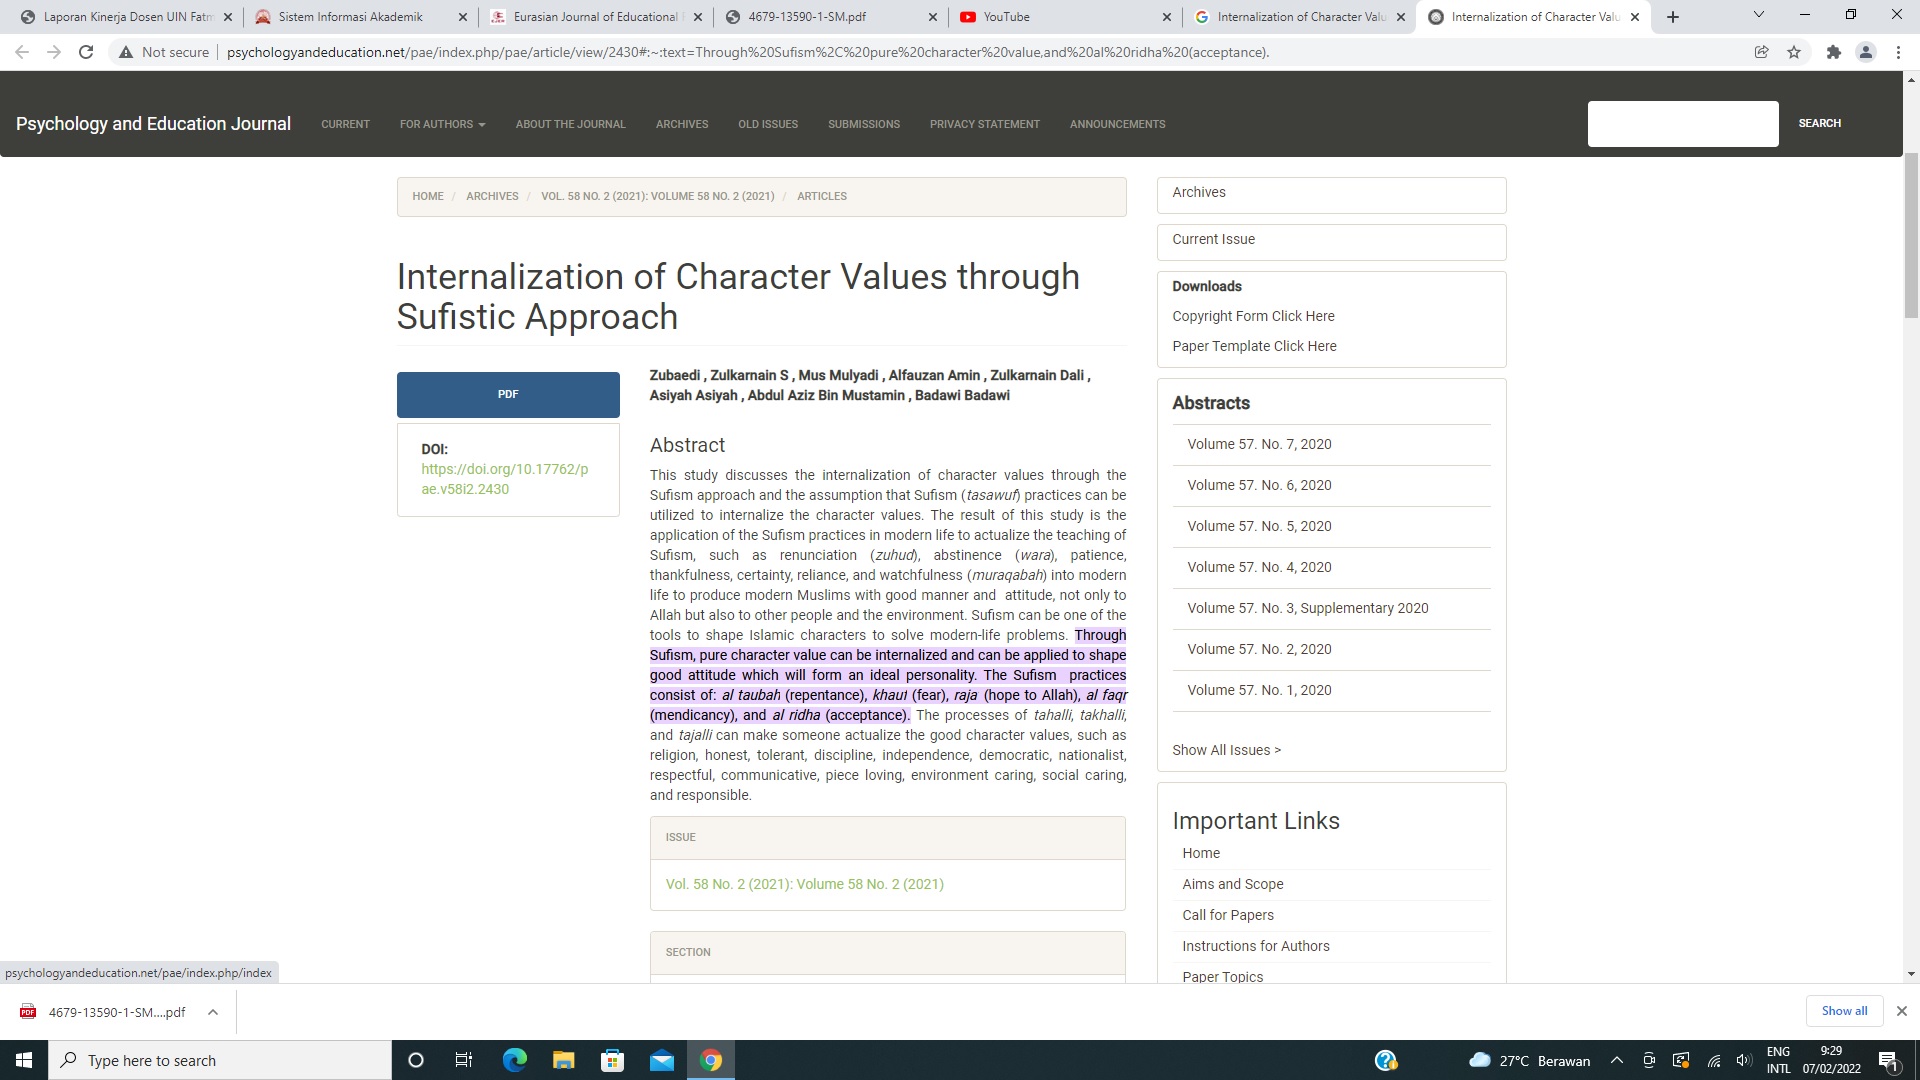This screenshot has width=1920, height=1080.
Task: Bookmark this page with star icon
Action: click(x=1794, y=52)
